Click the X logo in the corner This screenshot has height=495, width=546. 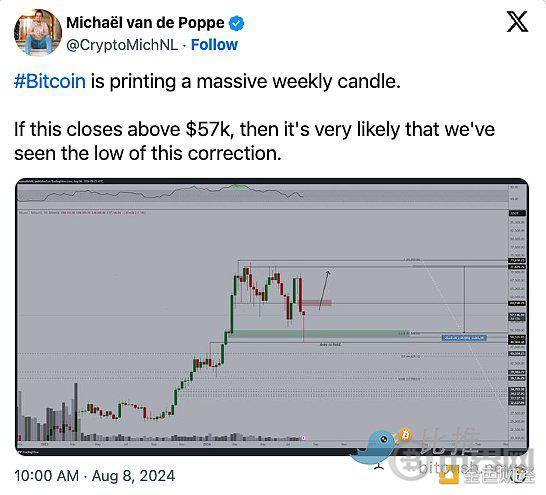pyautogui.click(x=517, y=22)
